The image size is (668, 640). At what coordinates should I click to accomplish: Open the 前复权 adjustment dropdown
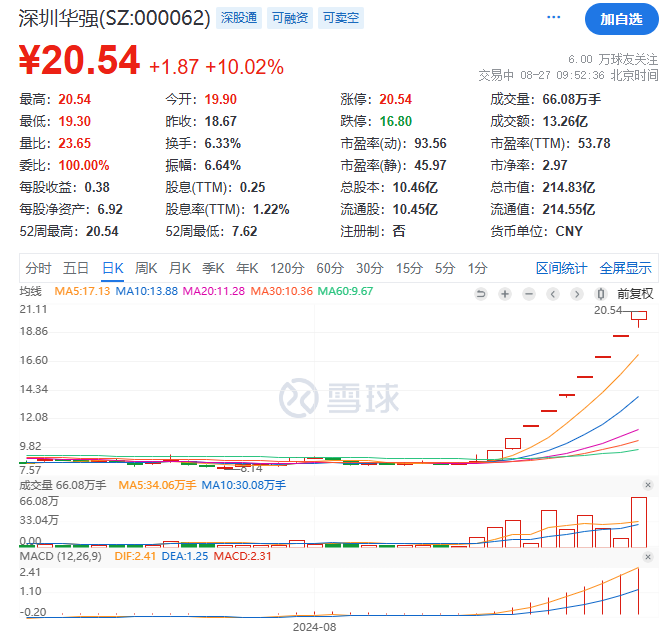(635, 294)
